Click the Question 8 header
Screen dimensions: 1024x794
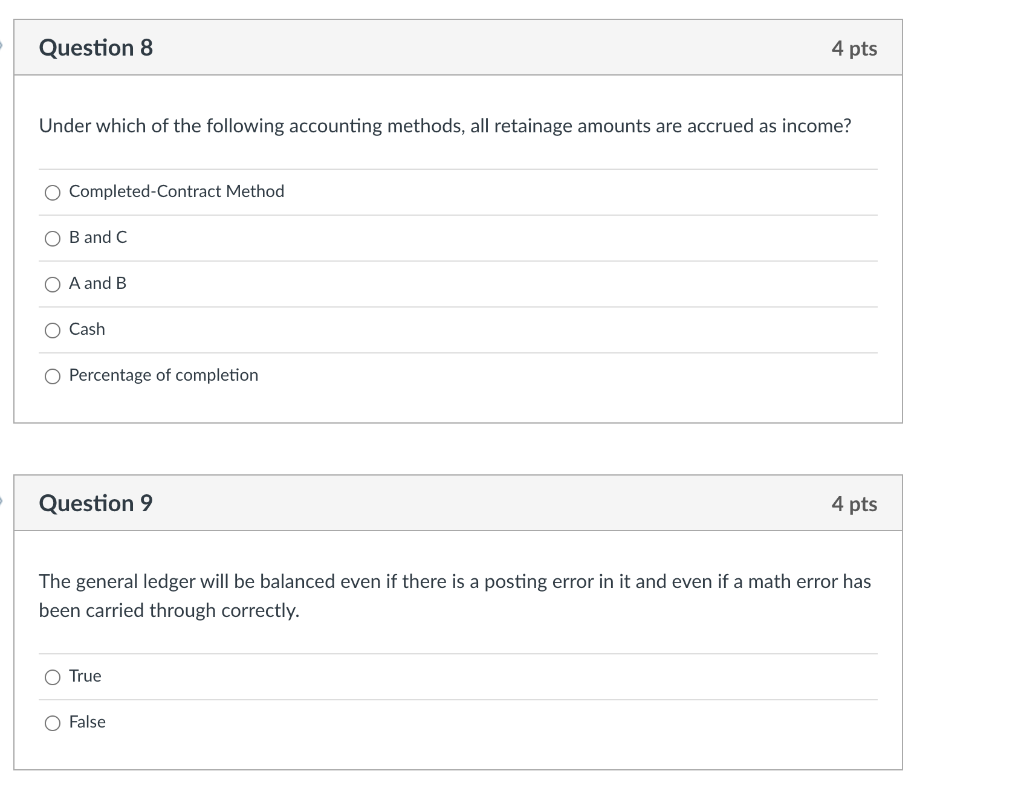tap(96, 47)
